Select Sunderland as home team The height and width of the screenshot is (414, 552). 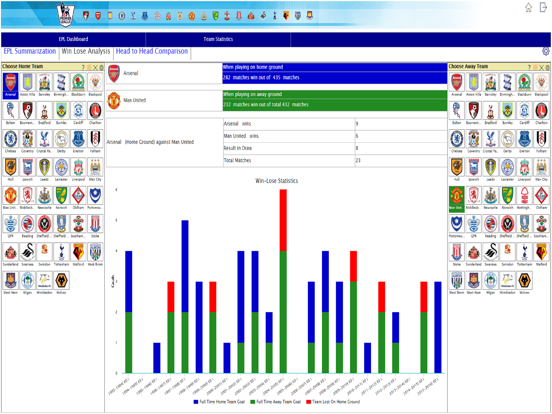[11, 254]
